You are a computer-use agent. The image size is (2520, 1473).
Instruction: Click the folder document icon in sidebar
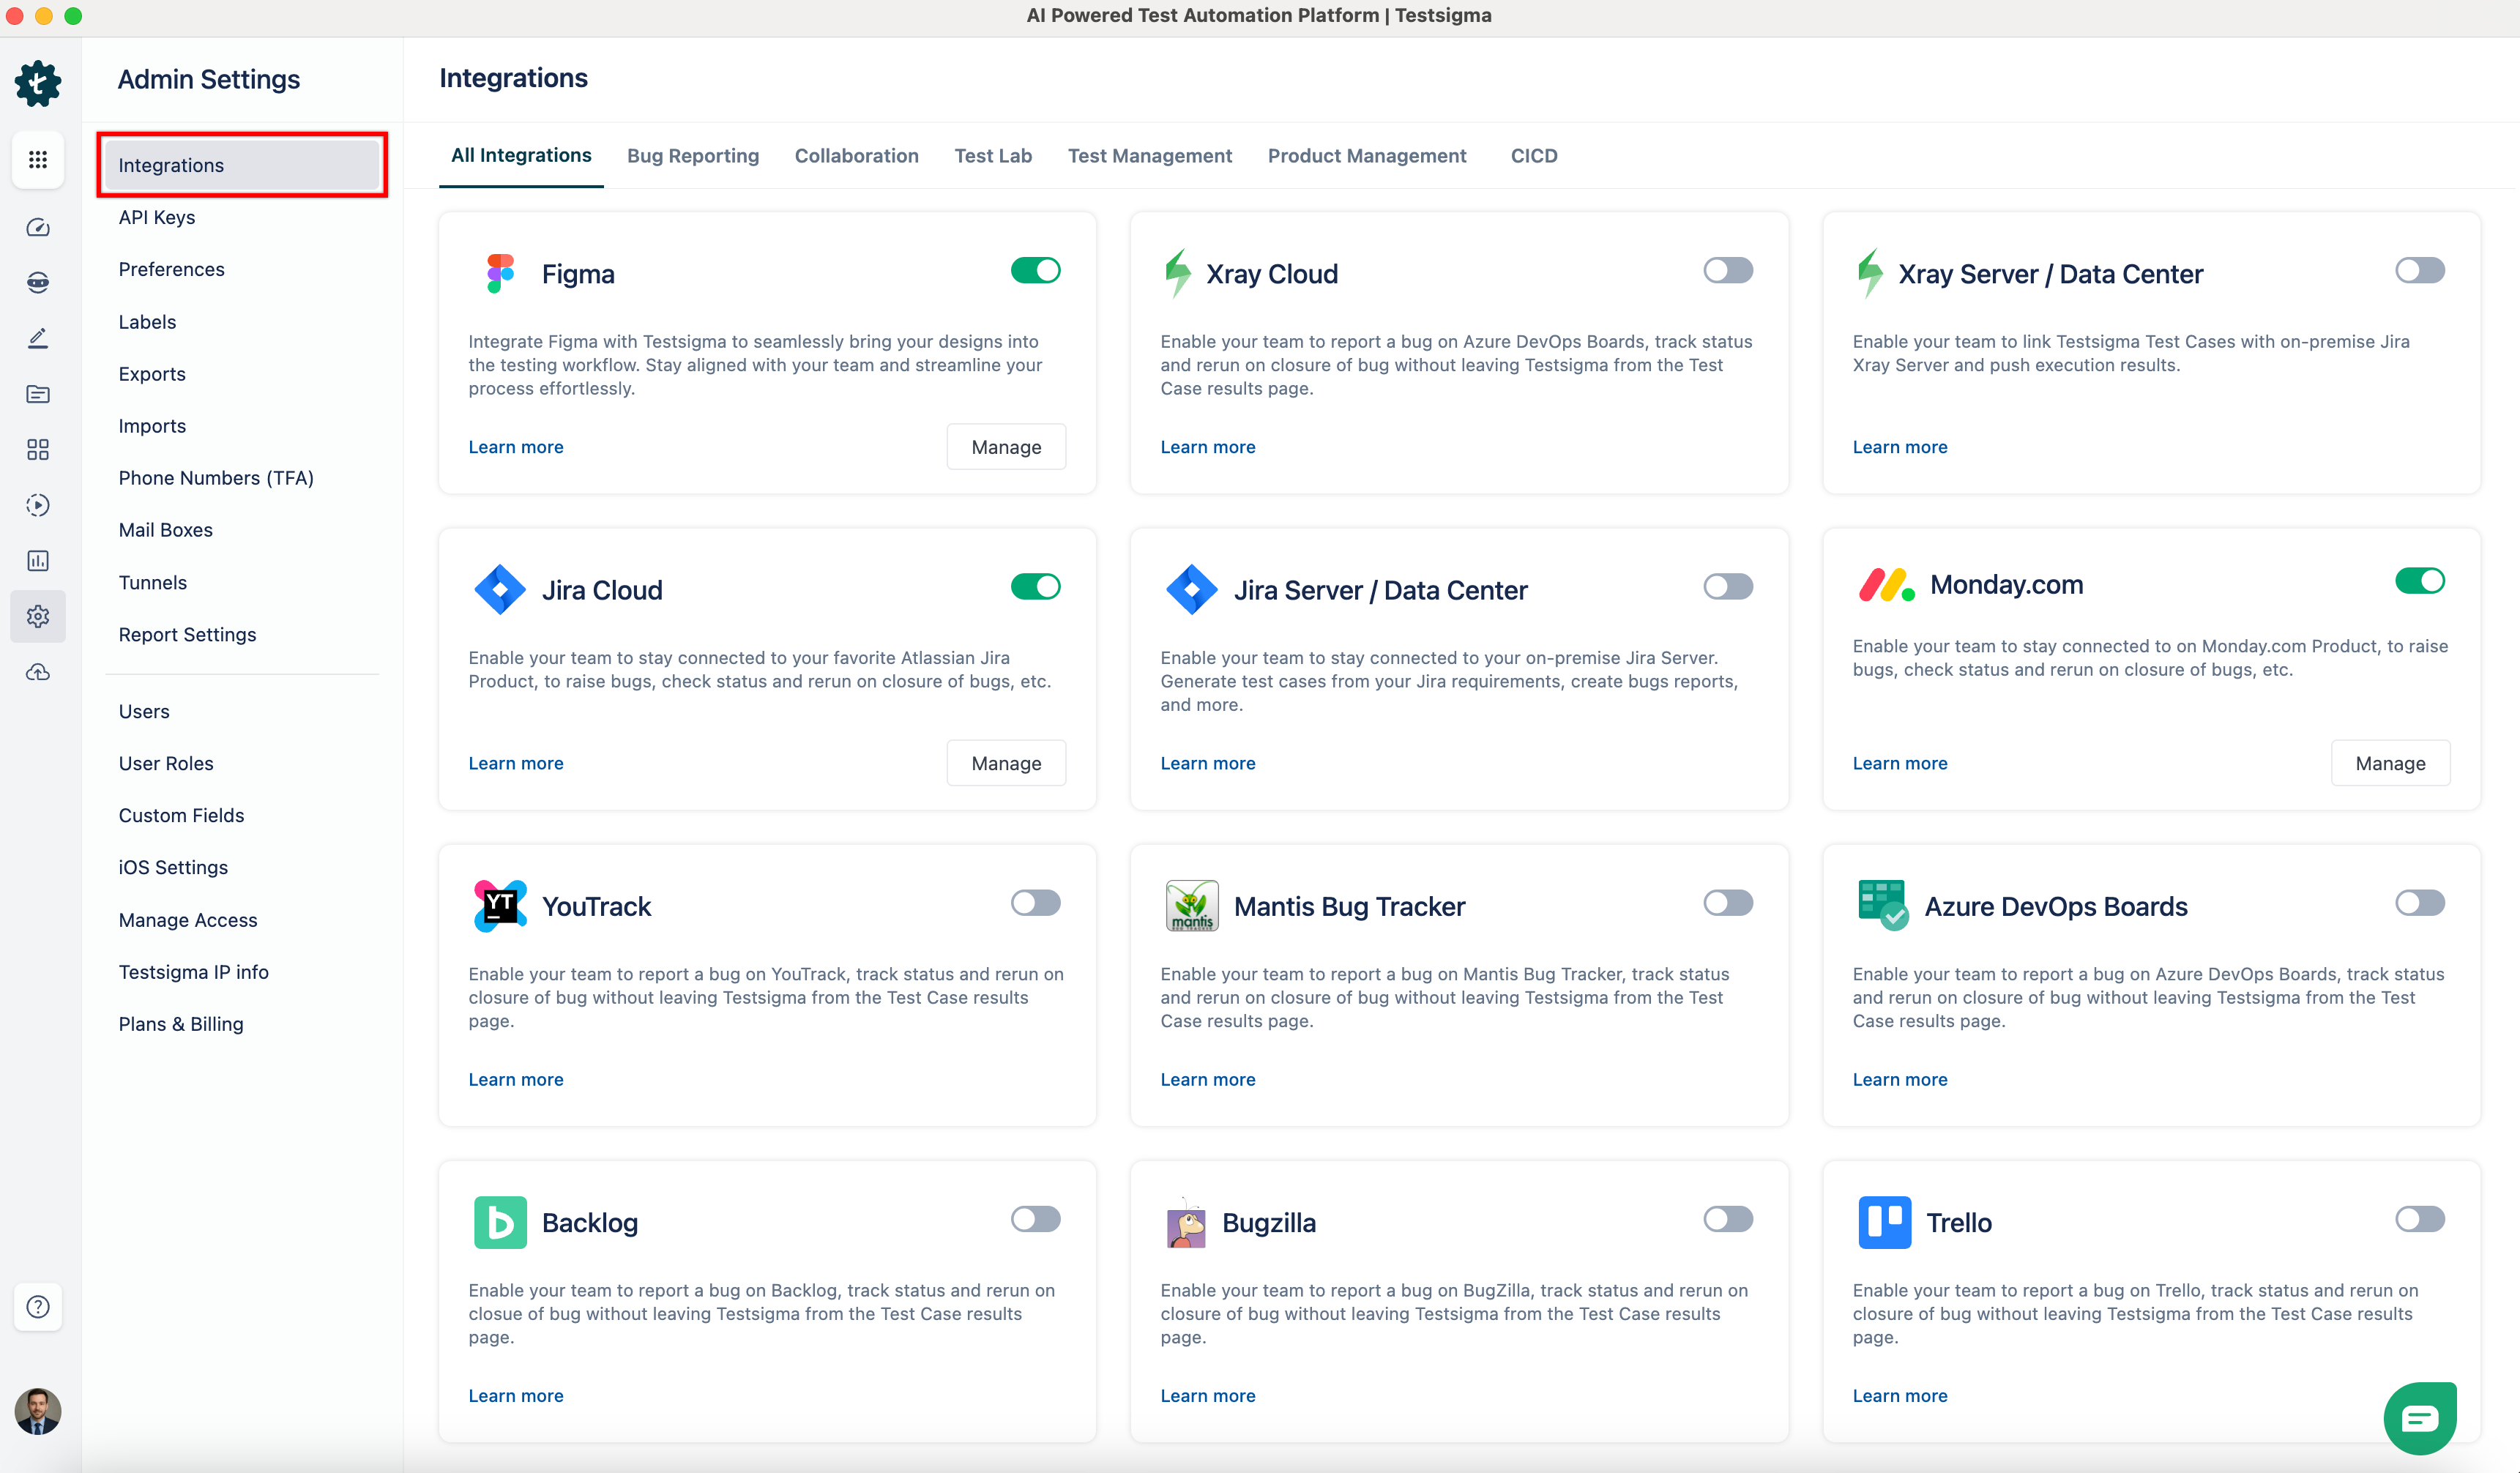point(37,394)
